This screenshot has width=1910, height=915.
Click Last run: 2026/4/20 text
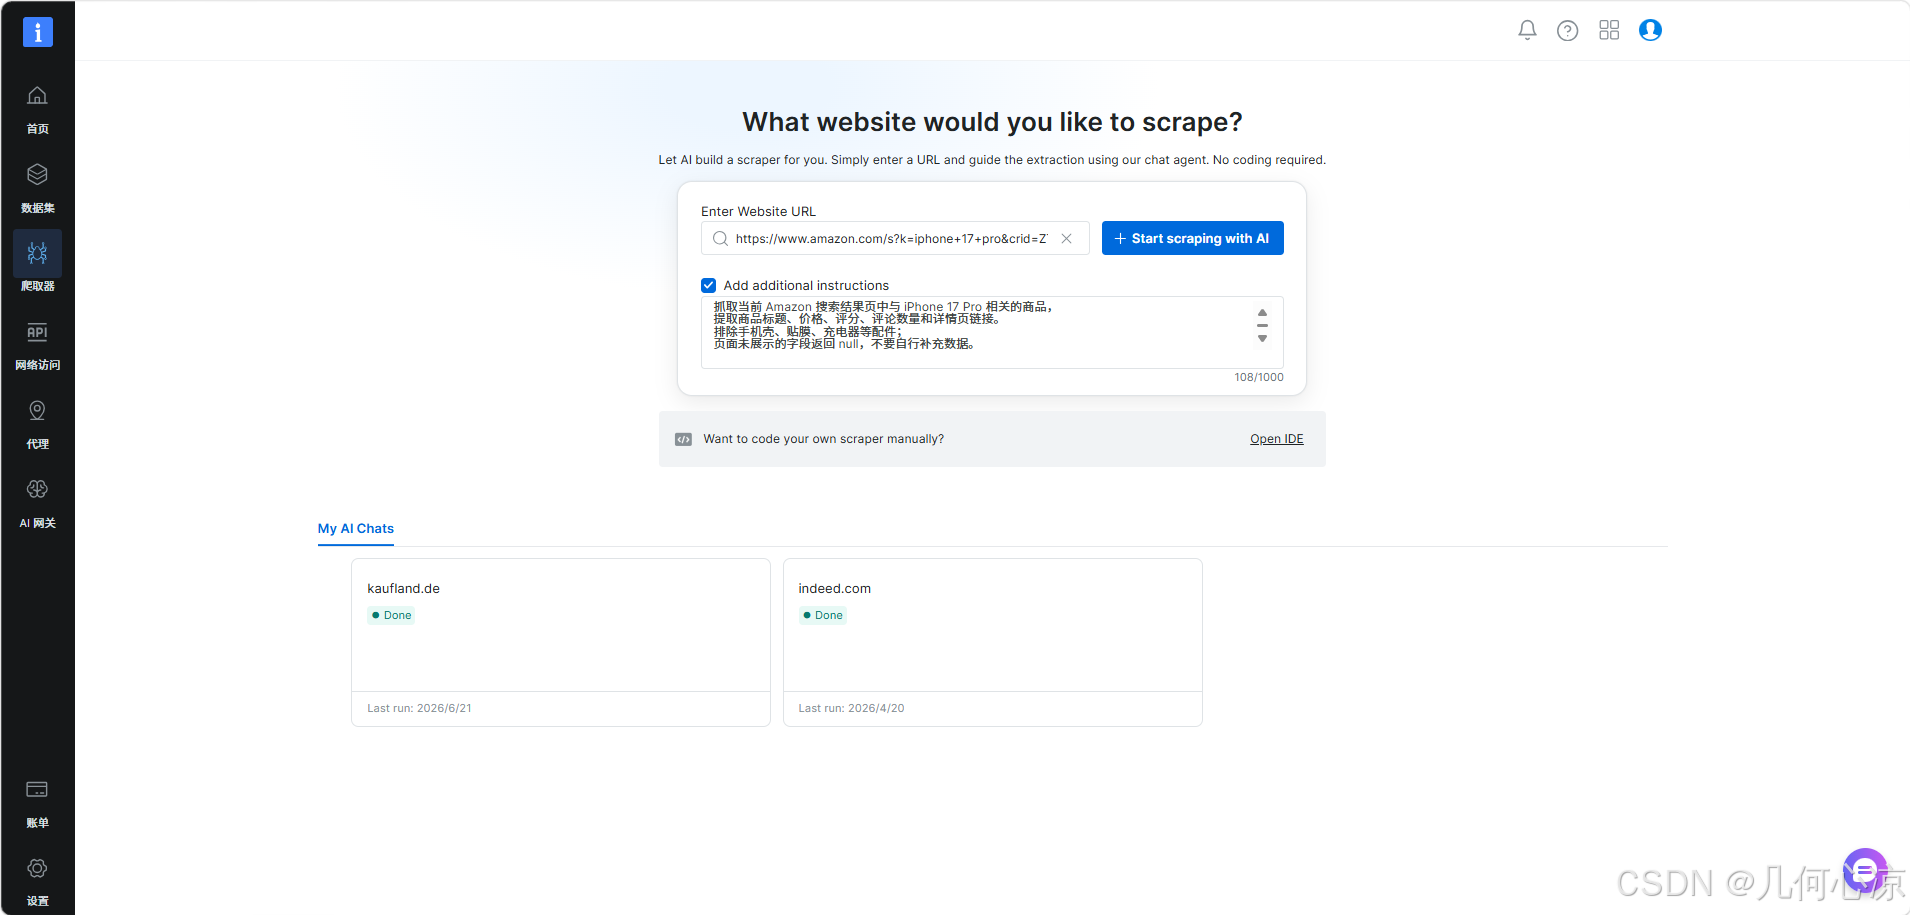tap(851, 708)
